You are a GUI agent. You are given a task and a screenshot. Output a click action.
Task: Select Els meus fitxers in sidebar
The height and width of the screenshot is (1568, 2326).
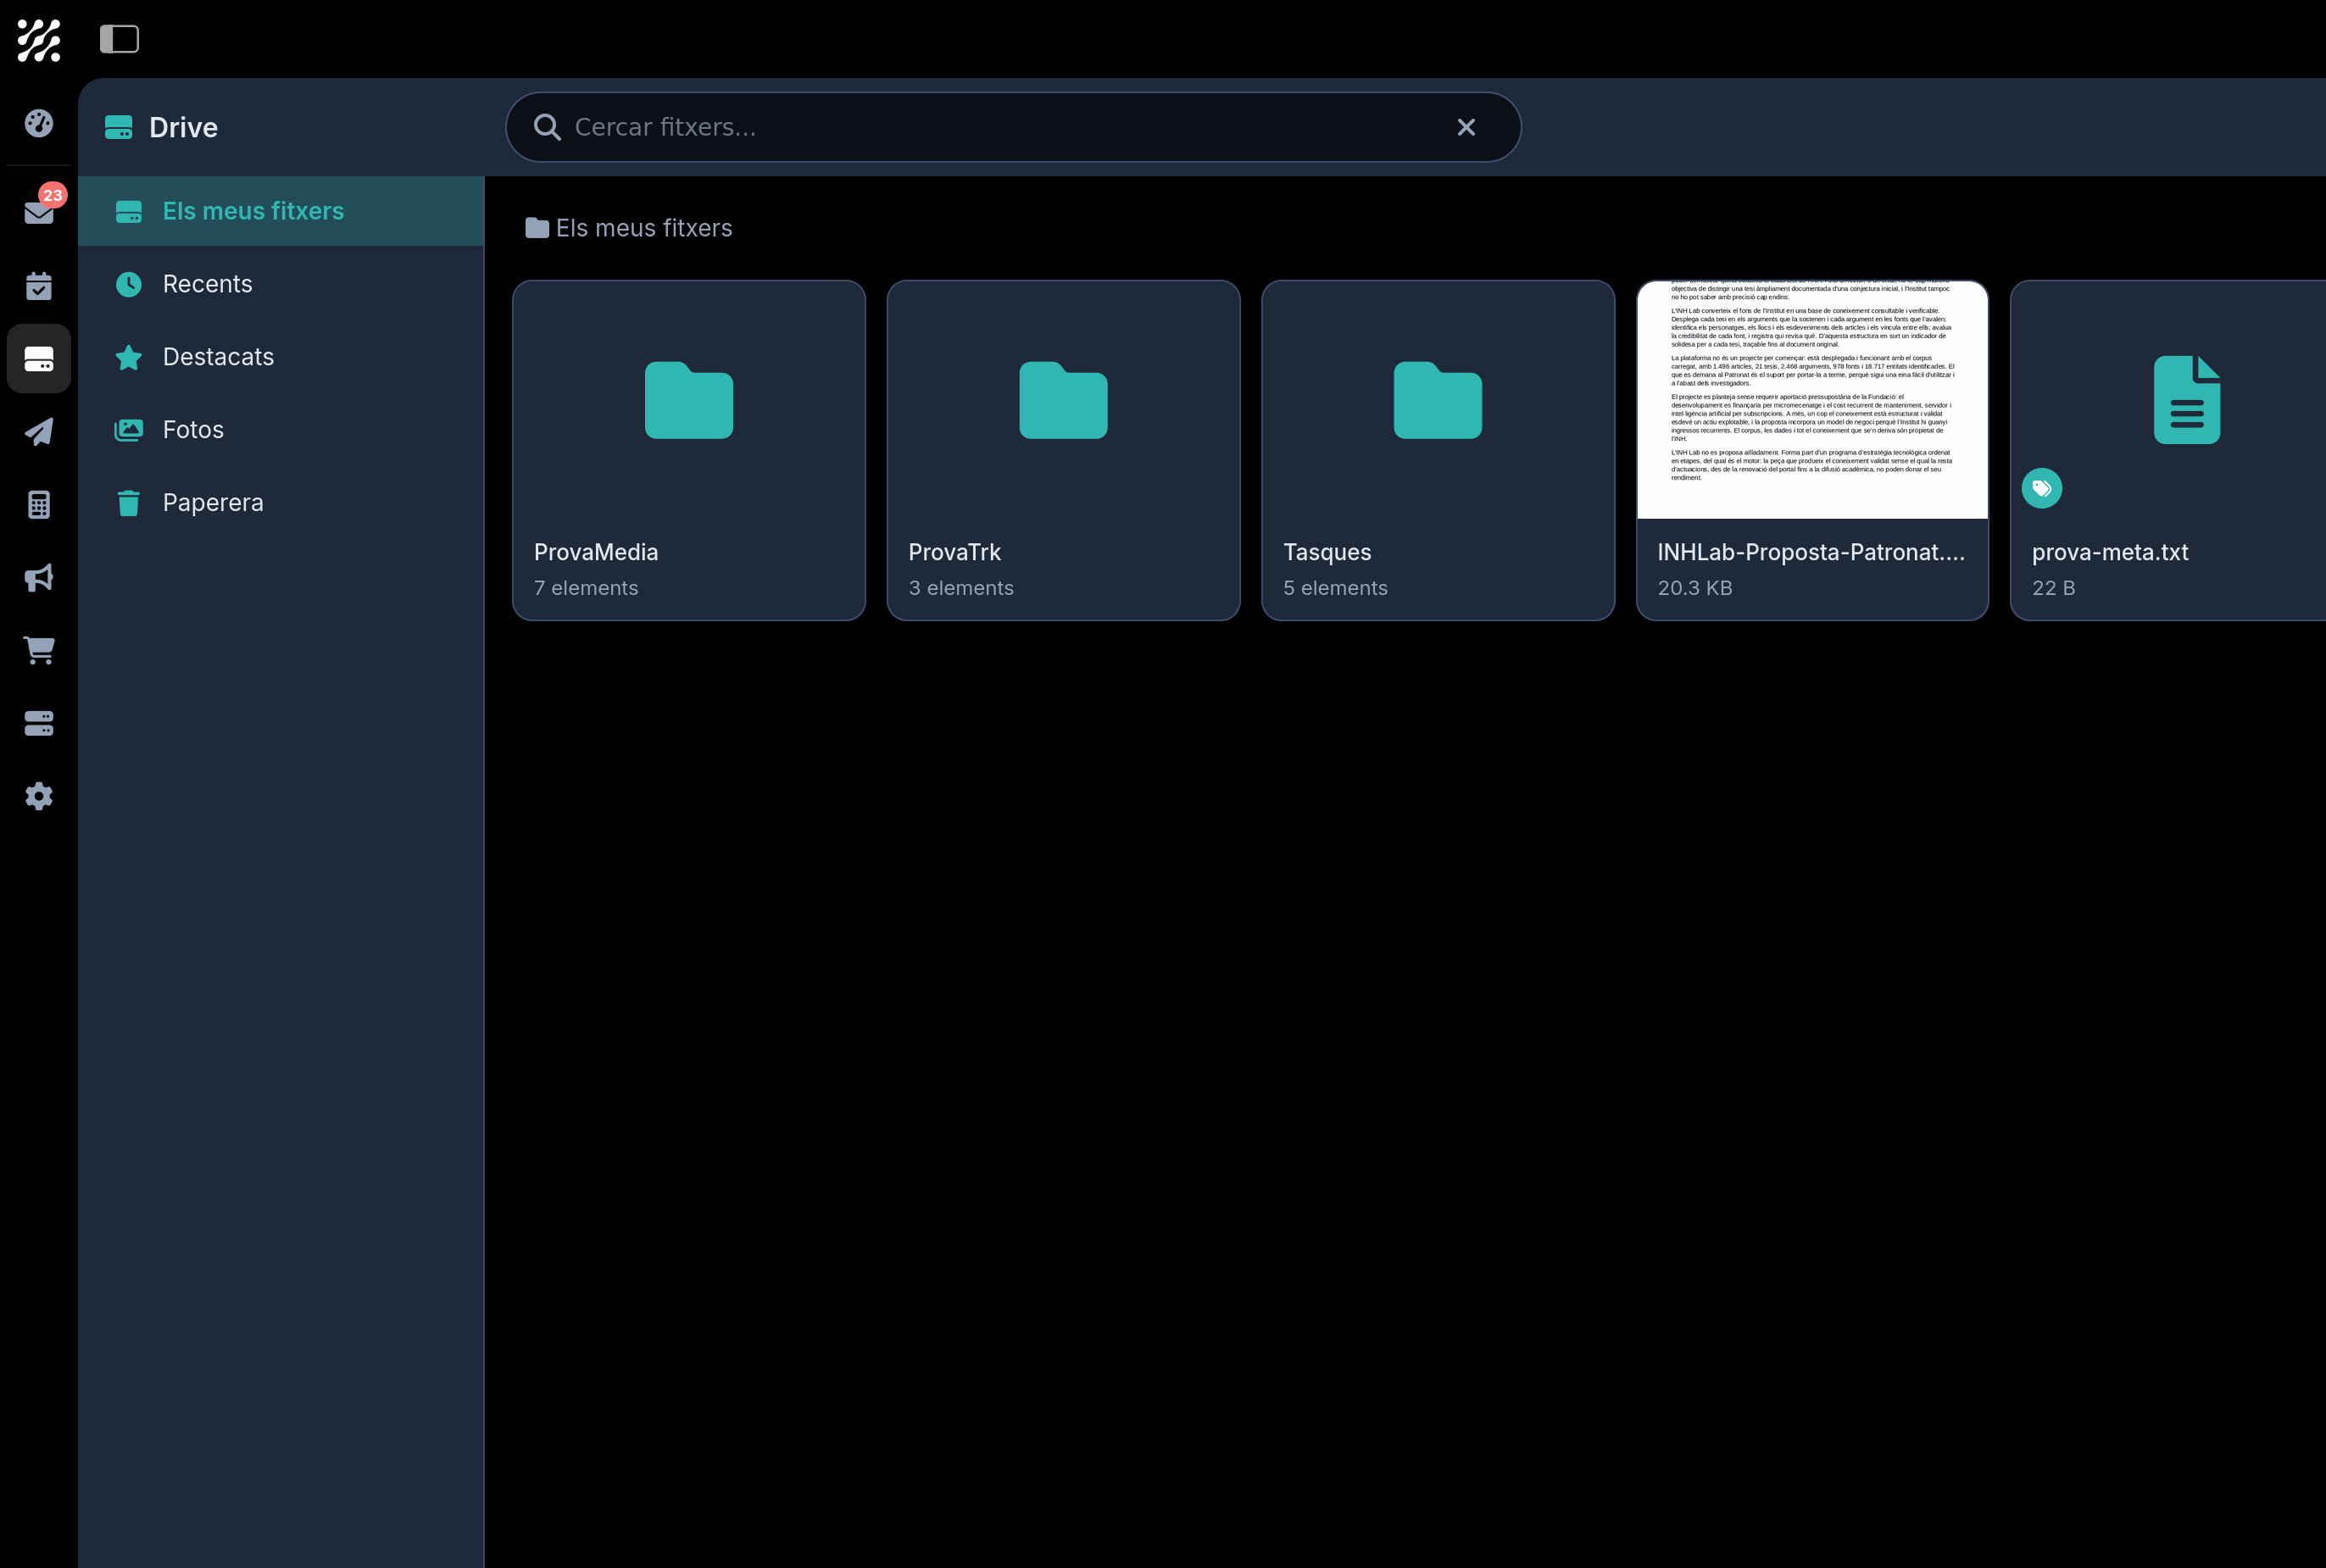281,211
